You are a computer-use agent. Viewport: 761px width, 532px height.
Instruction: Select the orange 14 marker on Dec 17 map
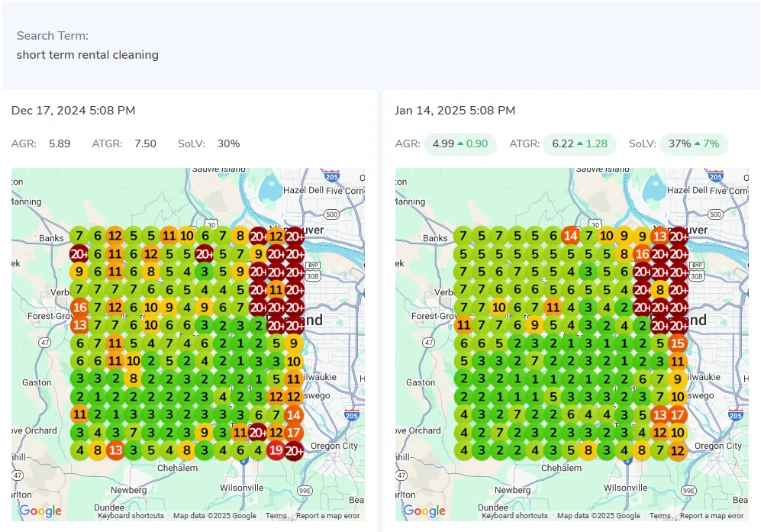tap(293, 415)
